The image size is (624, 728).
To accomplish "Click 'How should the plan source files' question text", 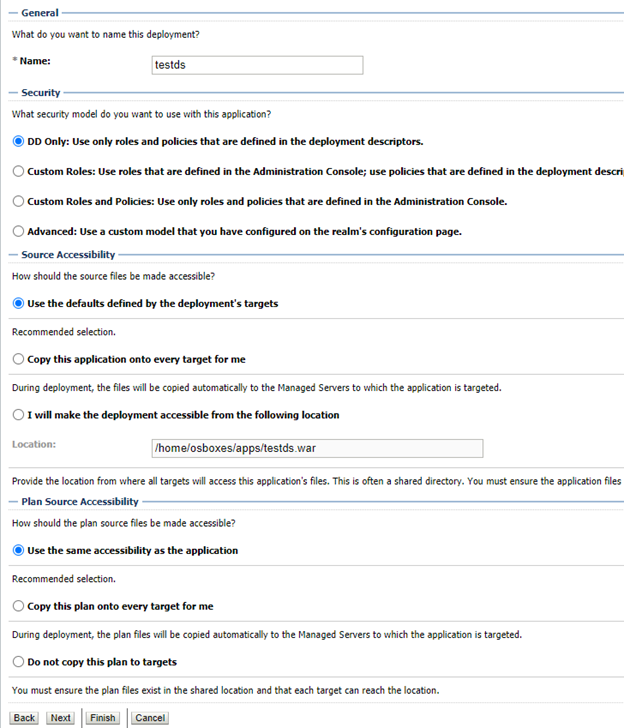I will (x=124, y=523).
